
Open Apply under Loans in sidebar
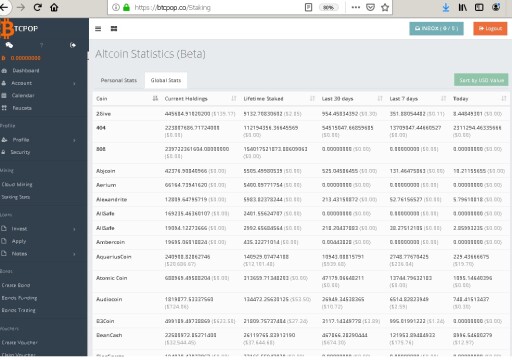pyautogui.click(x=19, y=241)
